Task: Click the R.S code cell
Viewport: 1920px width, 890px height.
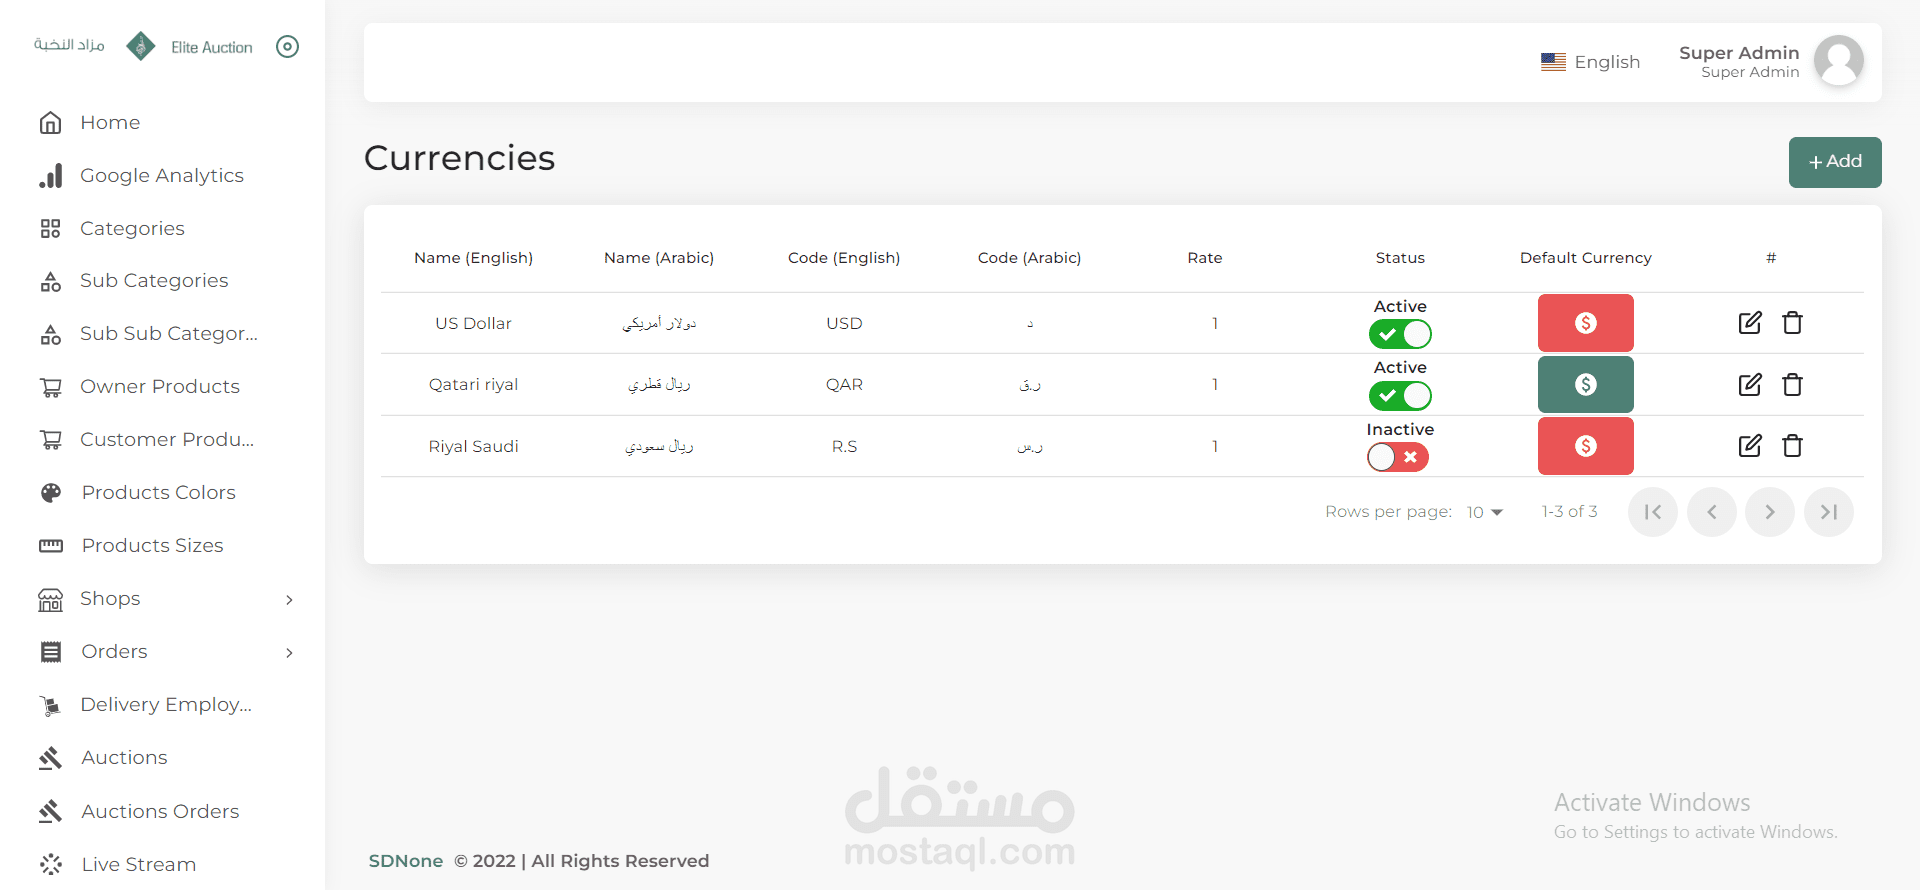Action: (844, 447)
